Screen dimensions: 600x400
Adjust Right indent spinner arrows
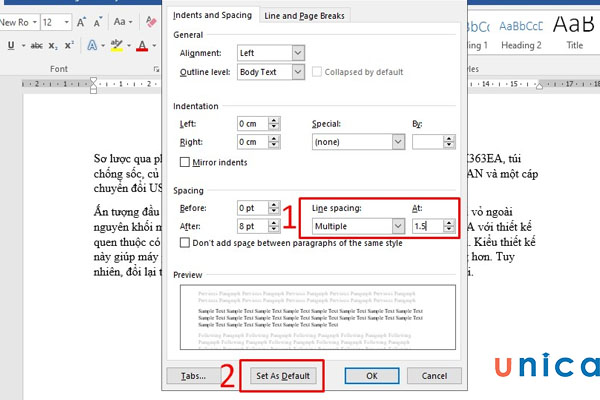(274, 142)
